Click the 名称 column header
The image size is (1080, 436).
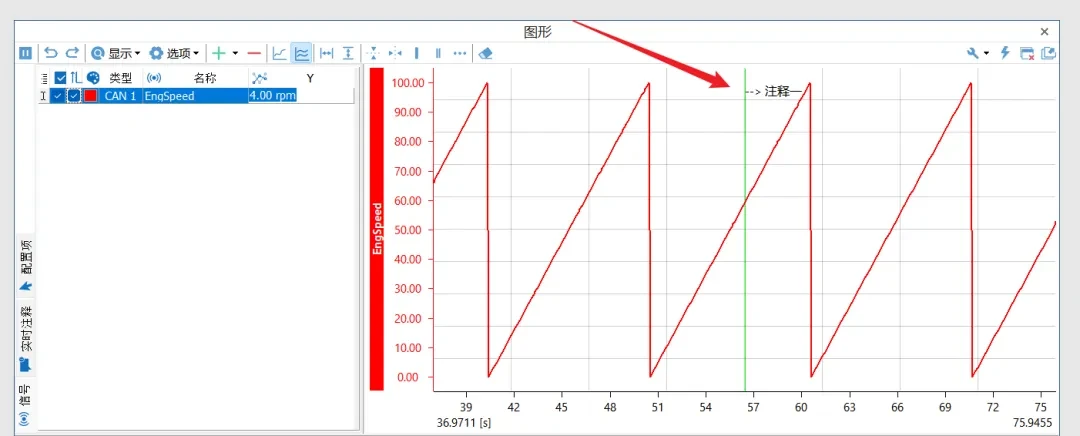click(x=205, y=78)
